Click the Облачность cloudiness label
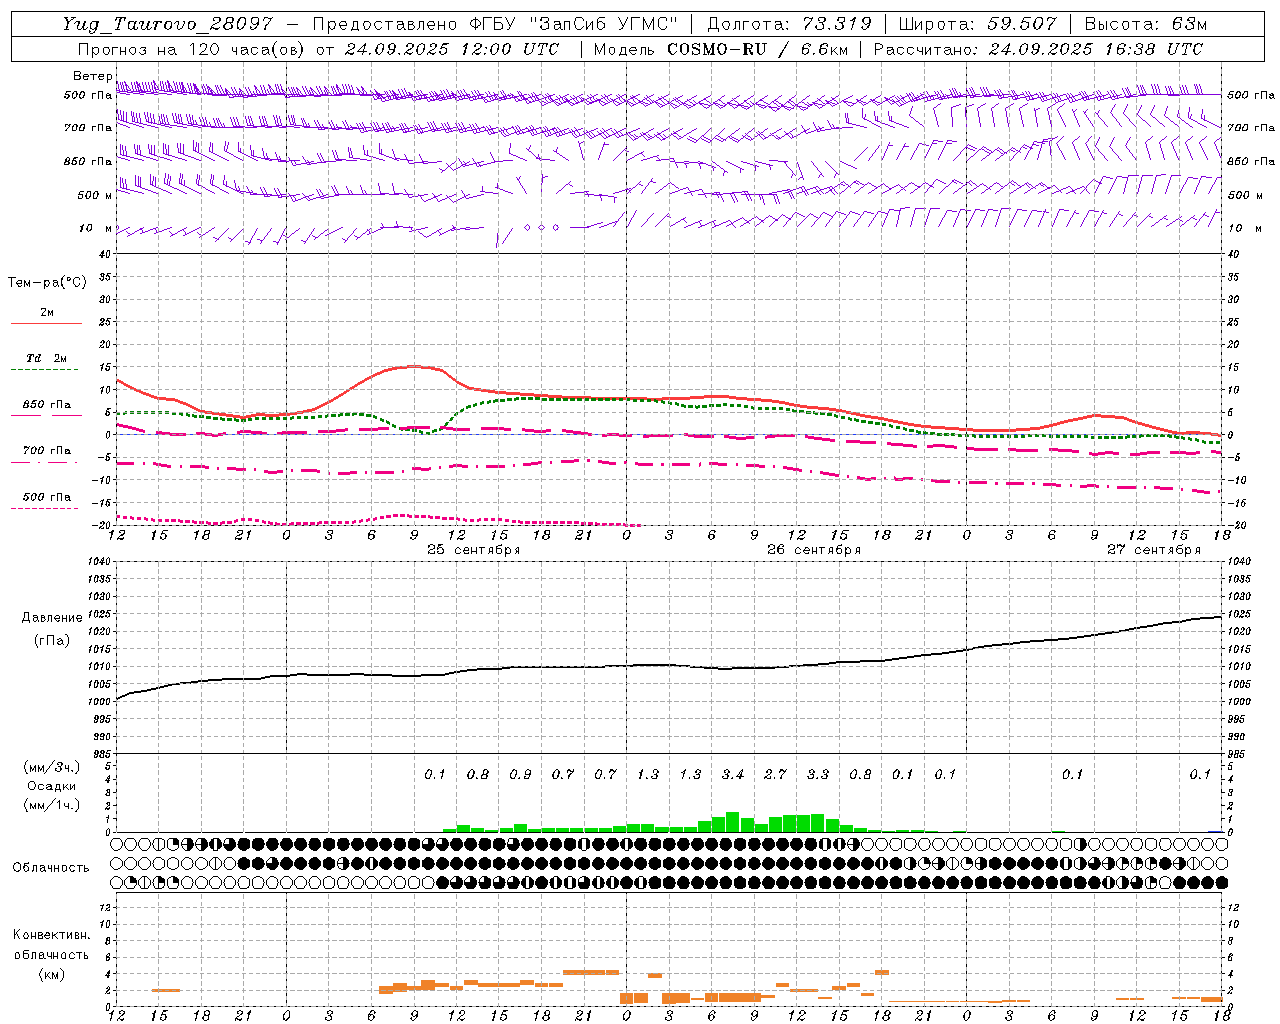This screenshot has width=1280, height=1024. 51,868
